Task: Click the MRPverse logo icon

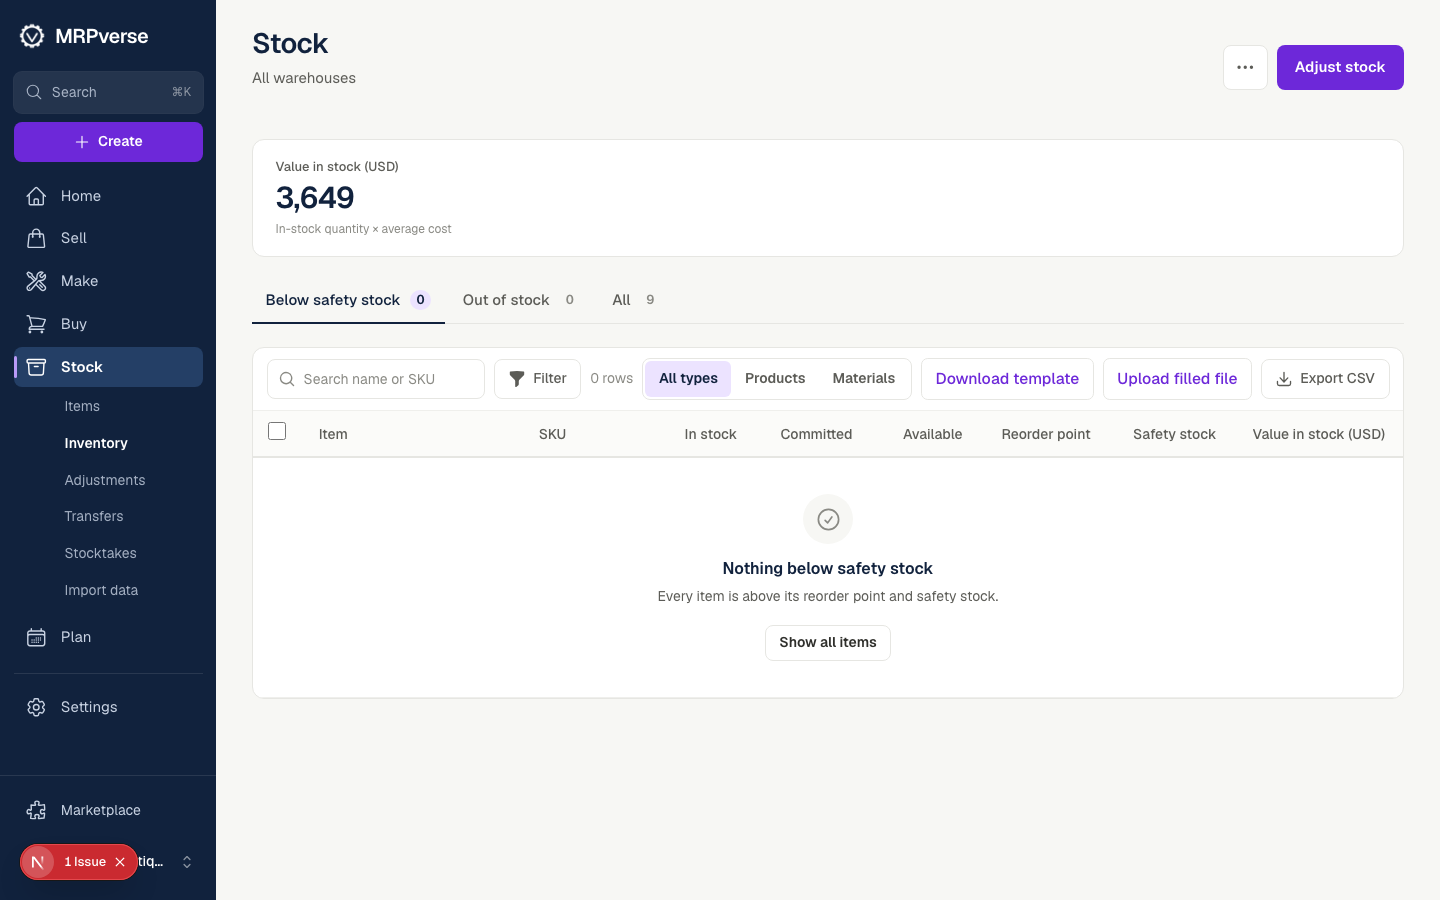Action: (32, 36)
